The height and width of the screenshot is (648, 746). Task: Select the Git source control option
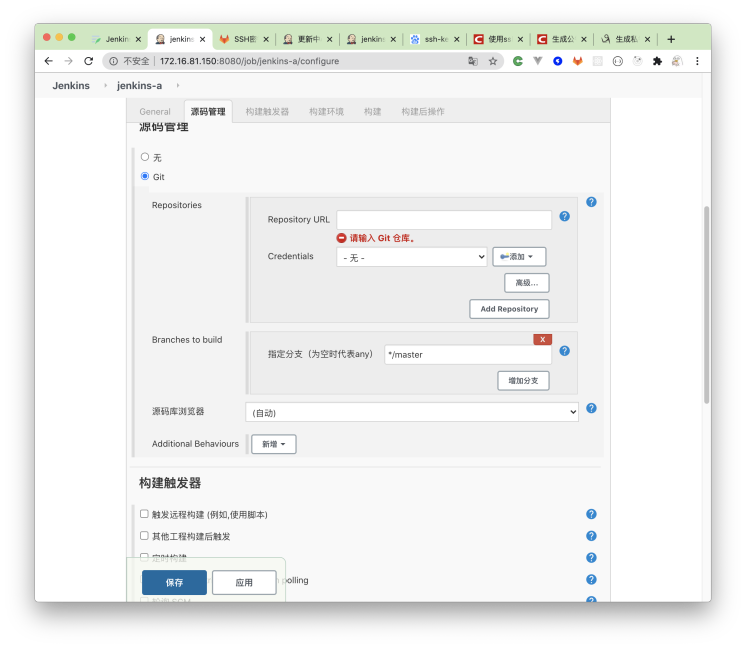(145, 176)
